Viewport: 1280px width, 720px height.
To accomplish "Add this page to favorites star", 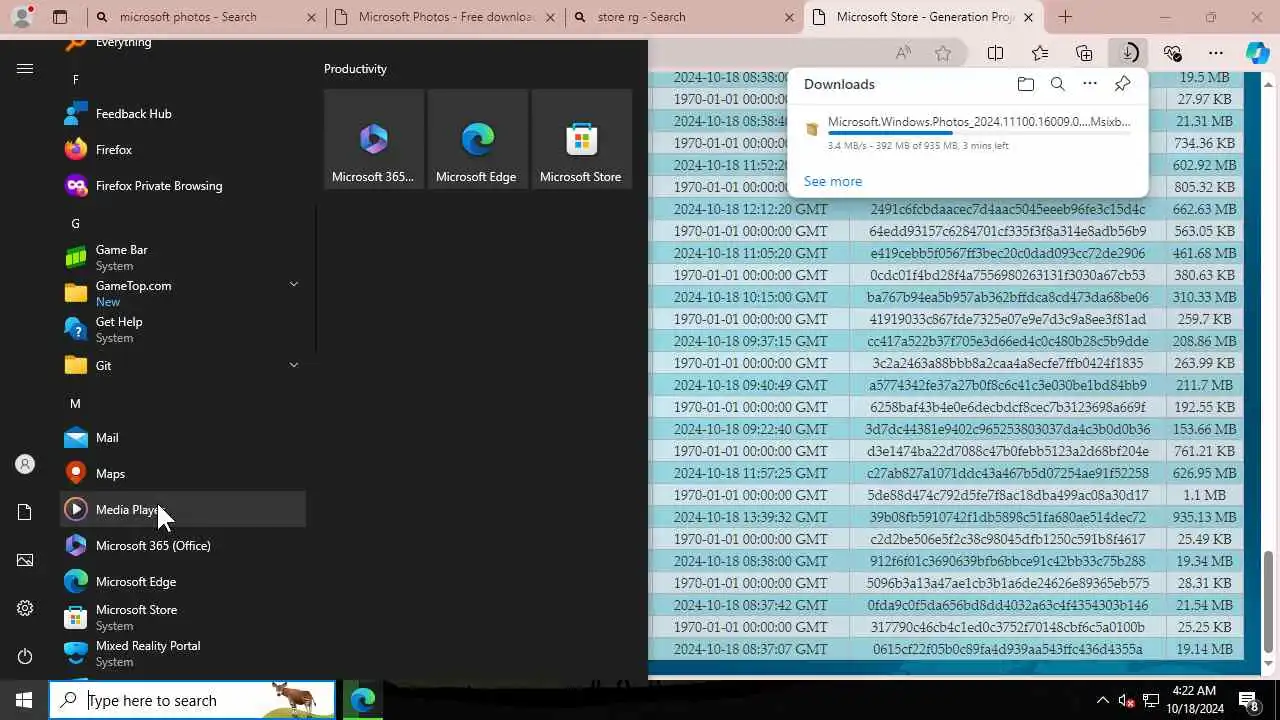I will click(x=943, y=53).
